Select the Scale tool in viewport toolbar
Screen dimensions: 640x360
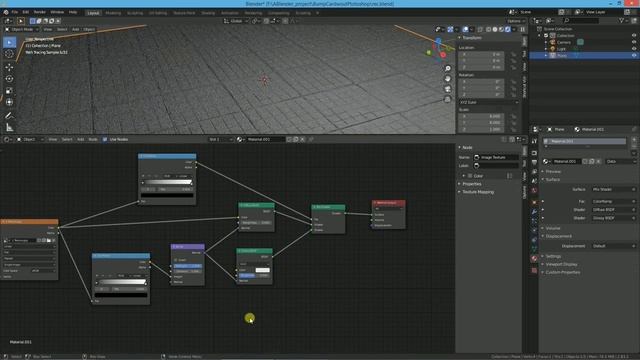tap(9, 91)
